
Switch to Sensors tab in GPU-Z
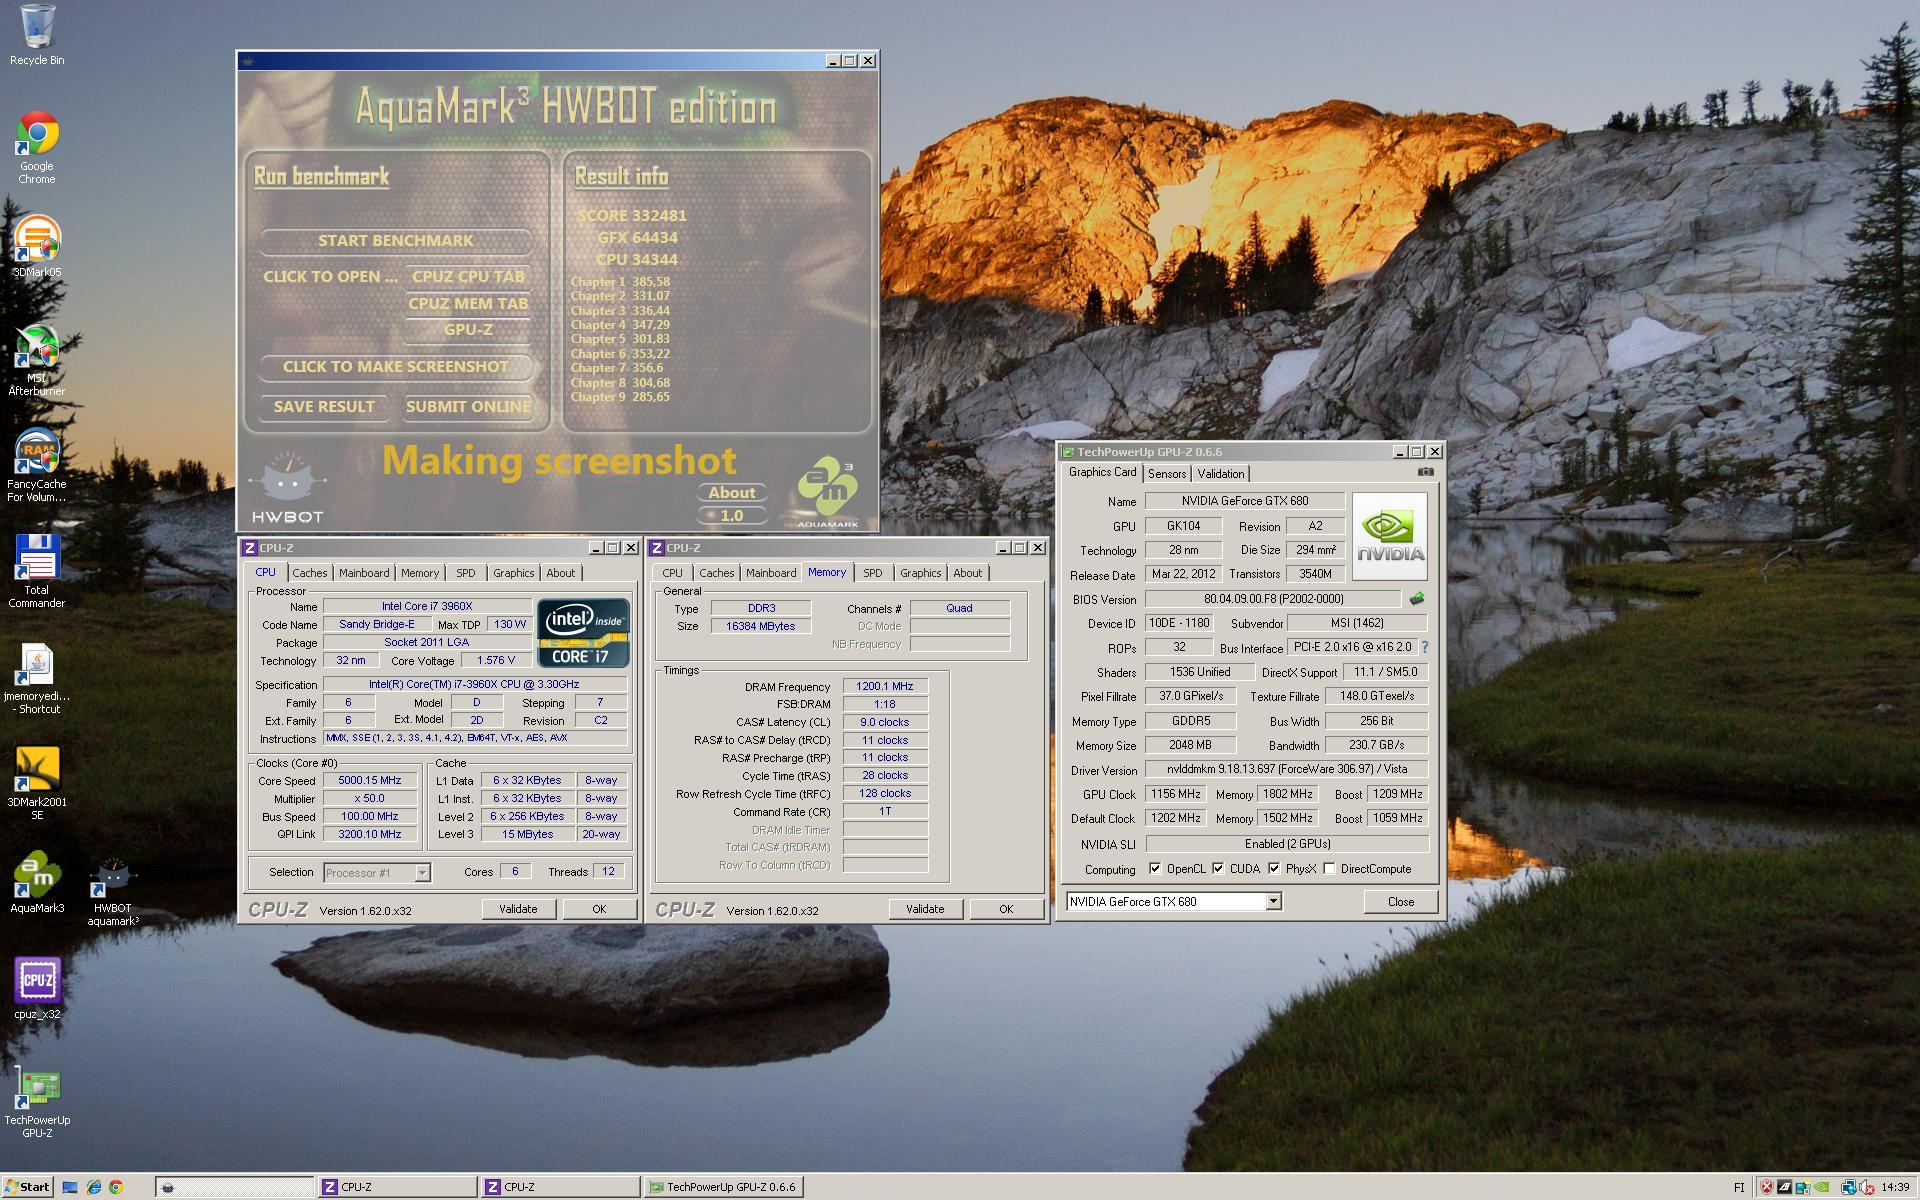coord(1167,474)
